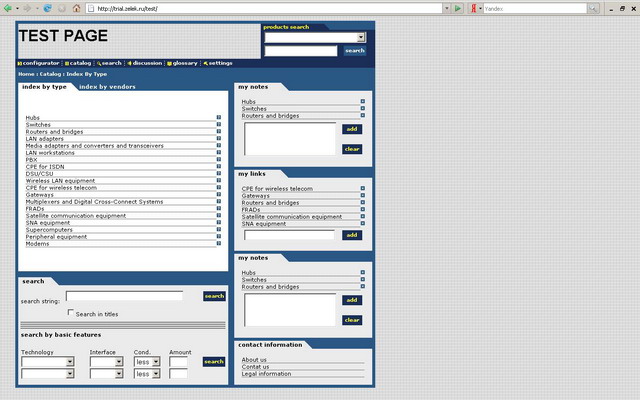Viewport: 640px width, 400px height.
Task: Focus the first-row Amount field
Action: (x=178, y=362)
